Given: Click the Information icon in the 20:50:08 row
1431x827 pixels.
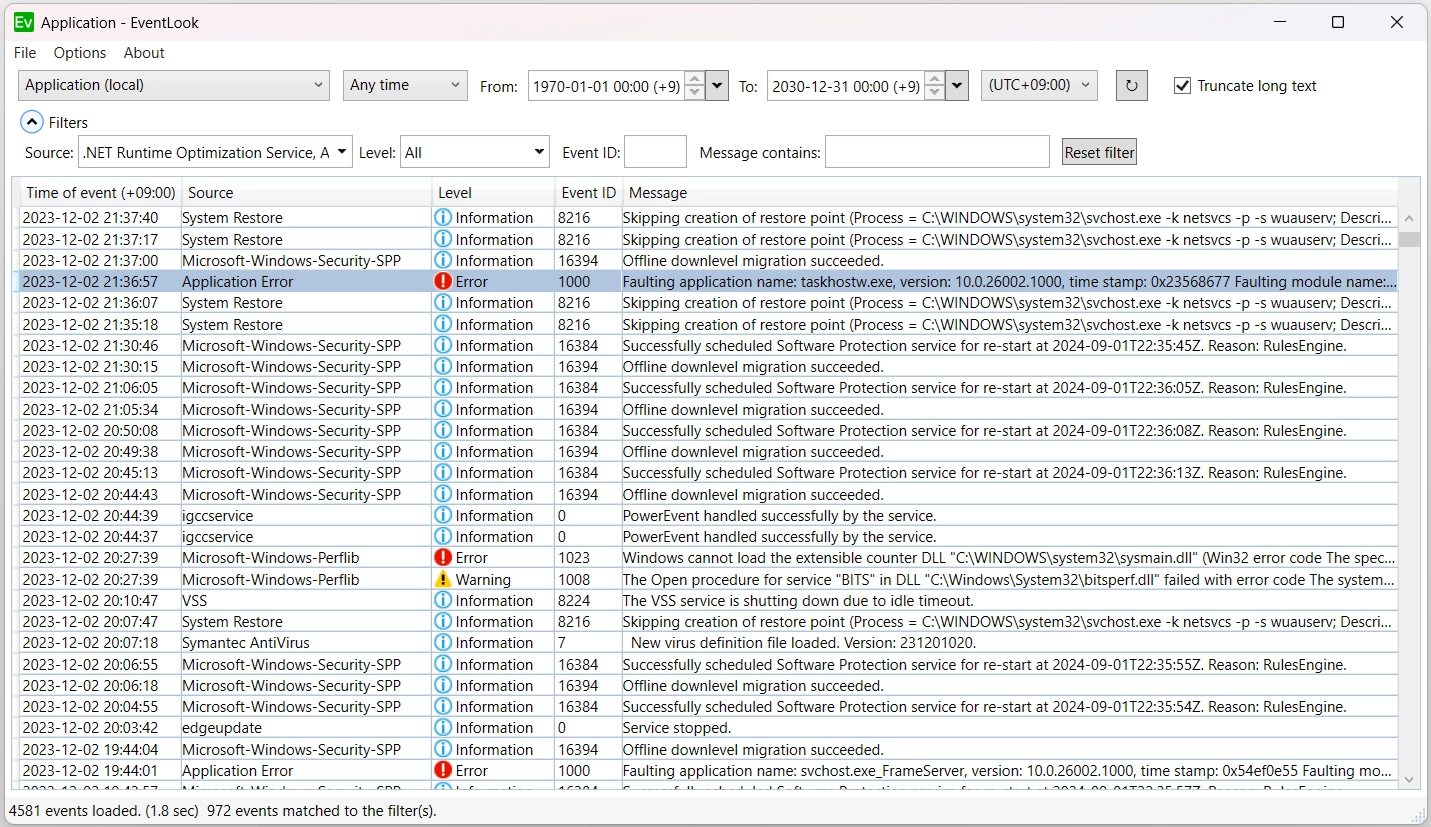Looking at the screenshot, I should 443,431.
